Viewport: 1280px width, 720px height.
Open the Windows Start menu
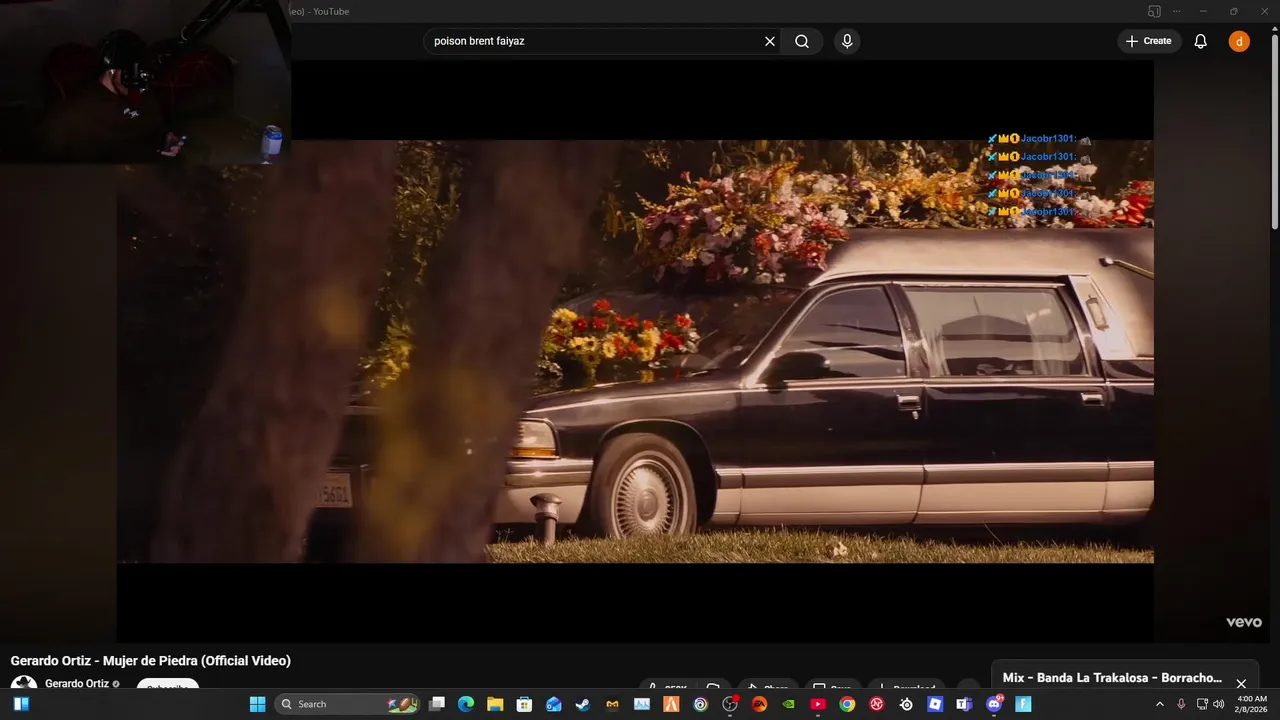click(x=256, y=704)
